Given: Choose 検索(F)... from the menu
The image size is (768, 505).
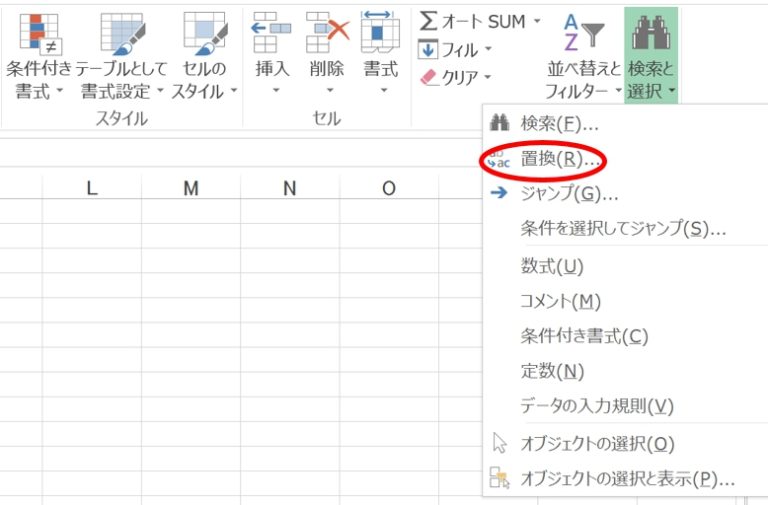Looking at the screenshot, I should point(559,124).
